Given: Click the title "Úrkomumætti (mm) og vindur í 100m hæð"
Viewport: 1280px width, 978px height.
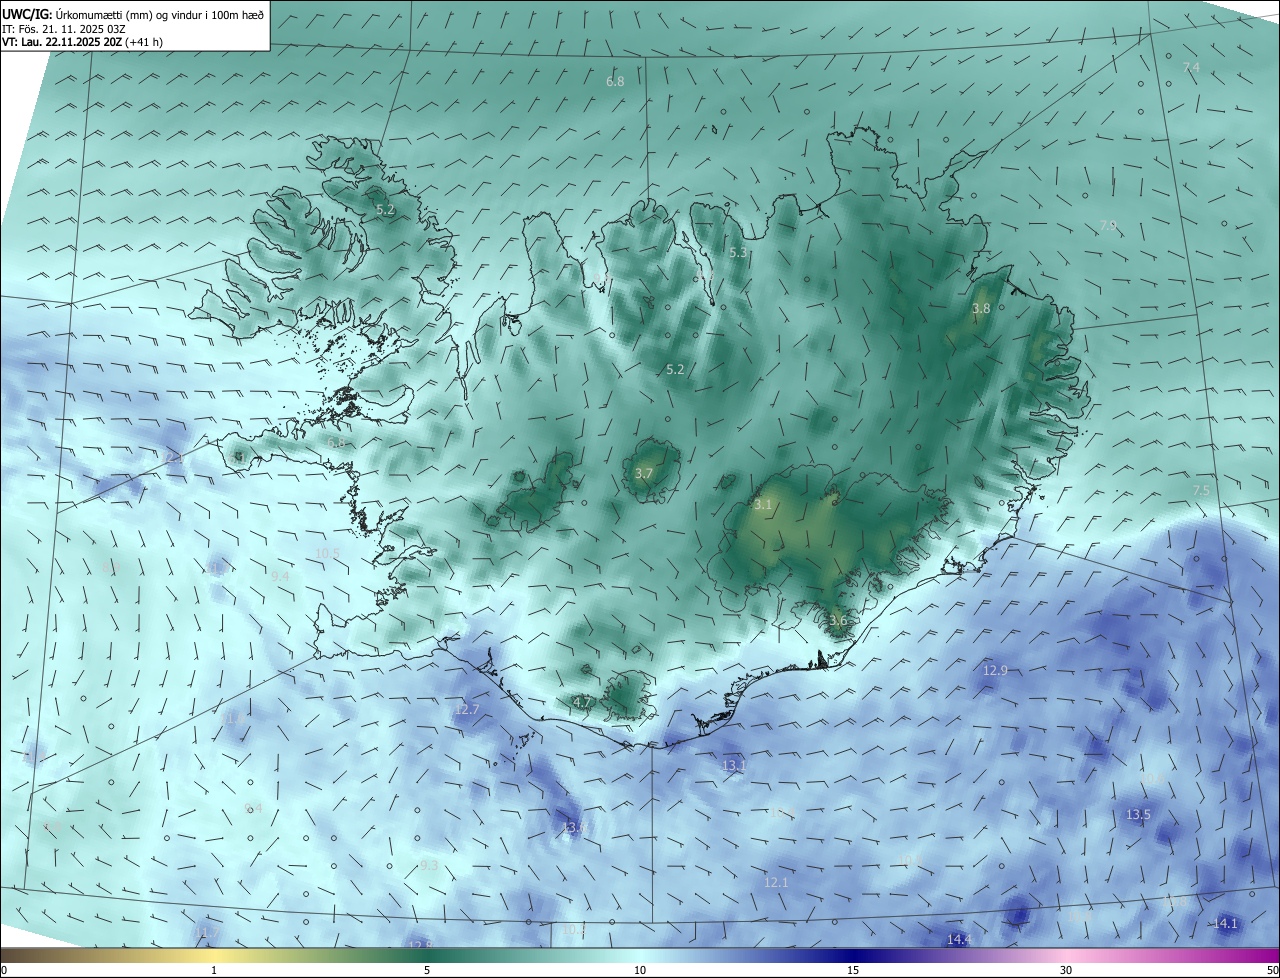Looking at the screenshot, I should tap(161, 14).
